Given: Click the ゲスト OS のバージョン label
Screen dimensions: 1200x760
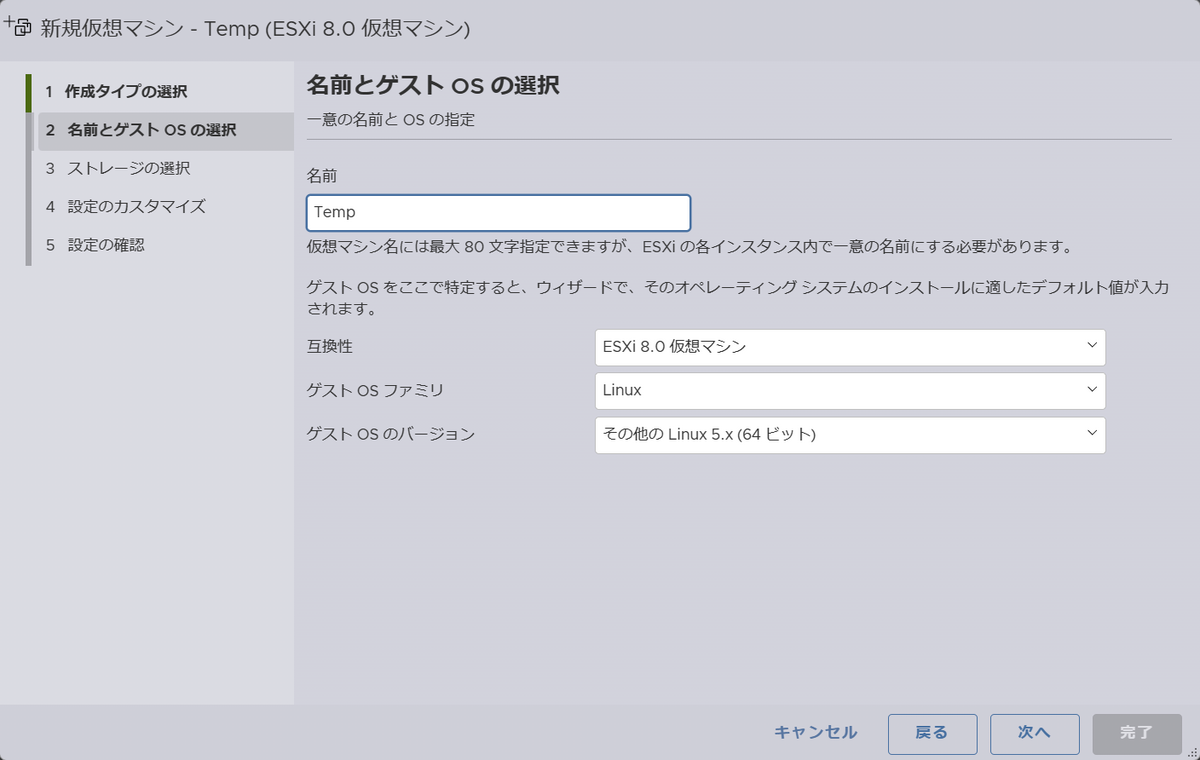Looking at the screenshot, I should [x=390, y=435].
